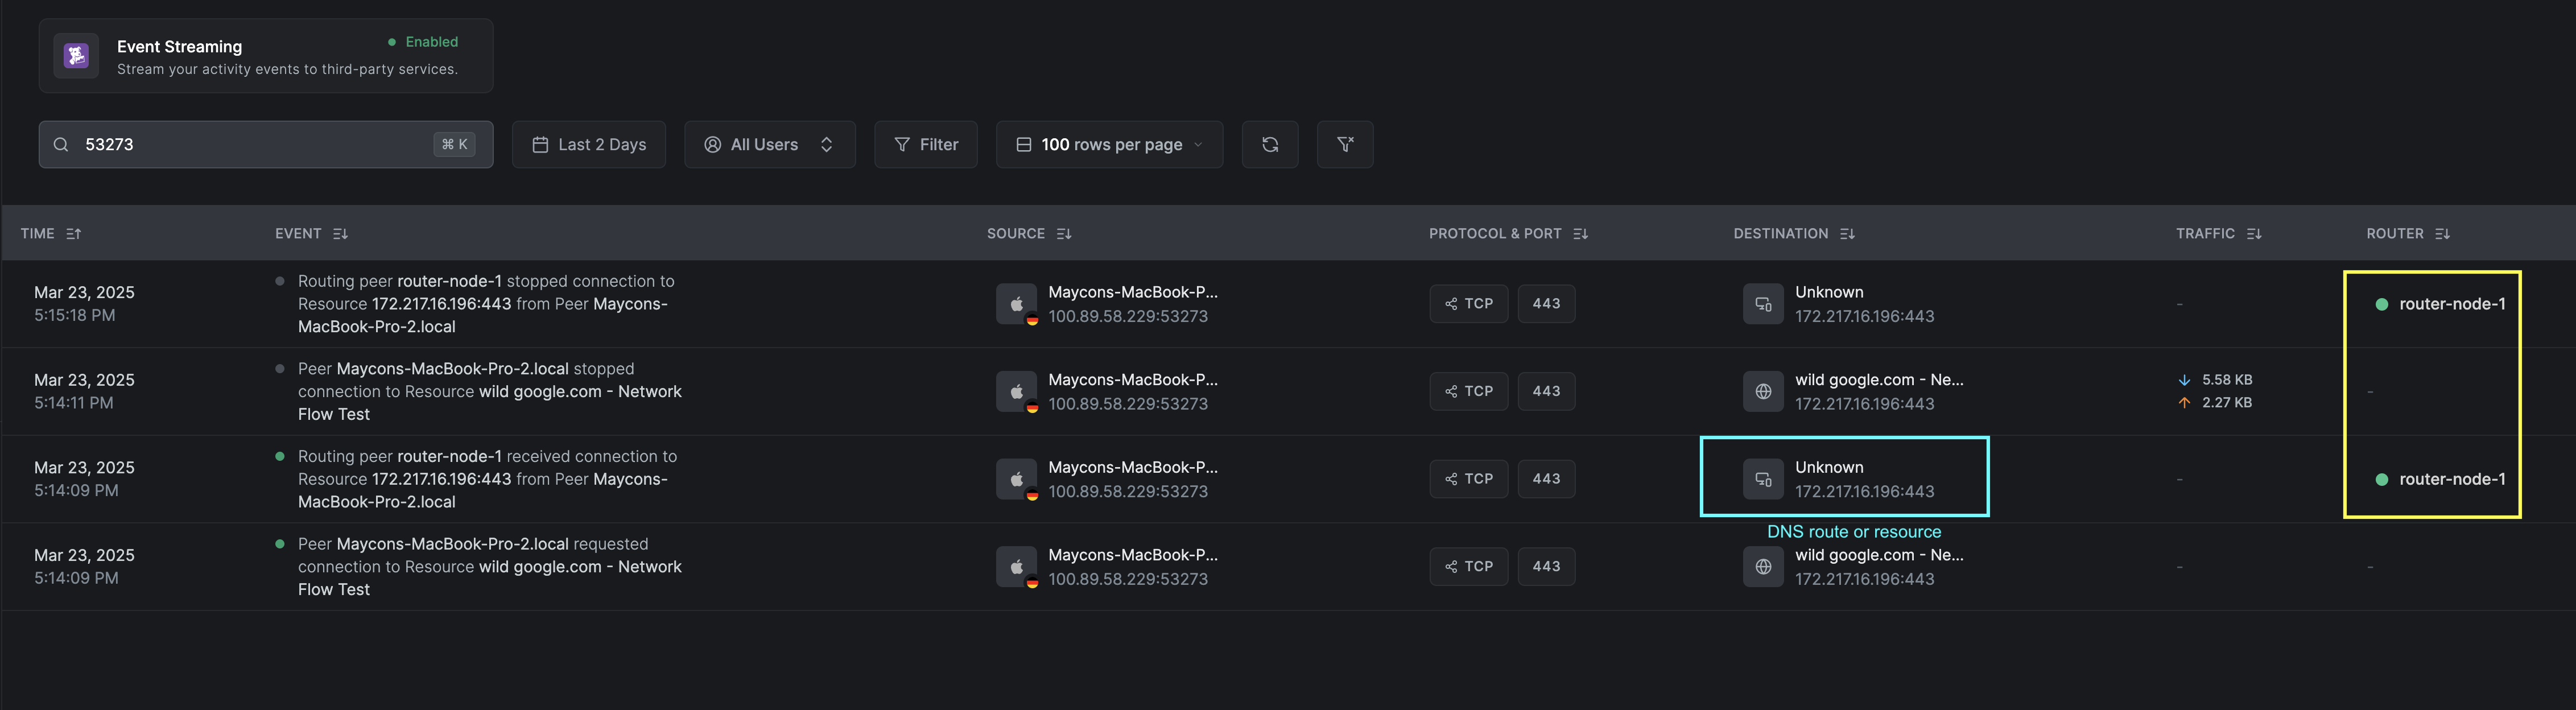
Task: Click the refresh events icon button
Action: [x=1269, y=145]
